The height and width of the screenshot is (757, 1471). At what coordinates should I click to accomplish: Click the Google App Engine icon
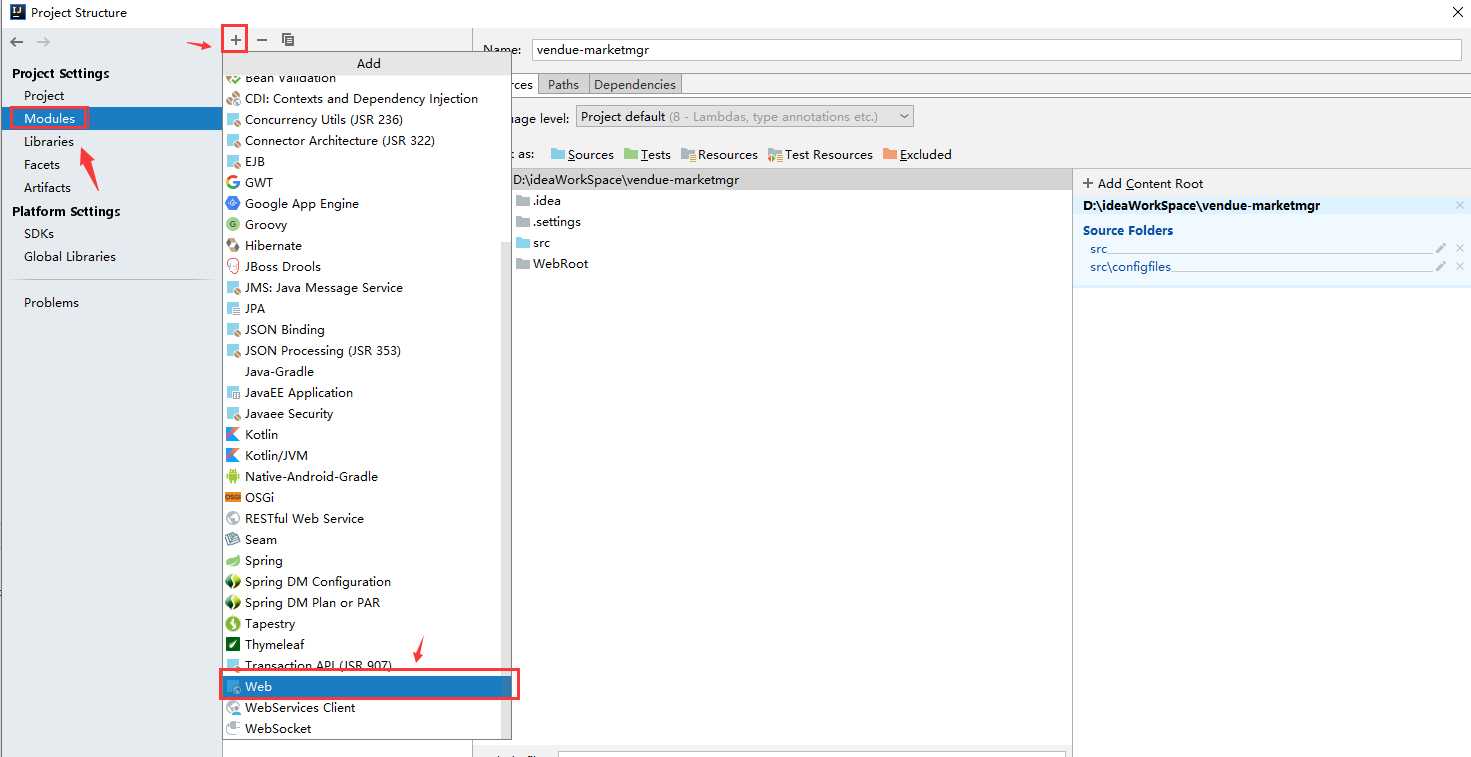233,203
